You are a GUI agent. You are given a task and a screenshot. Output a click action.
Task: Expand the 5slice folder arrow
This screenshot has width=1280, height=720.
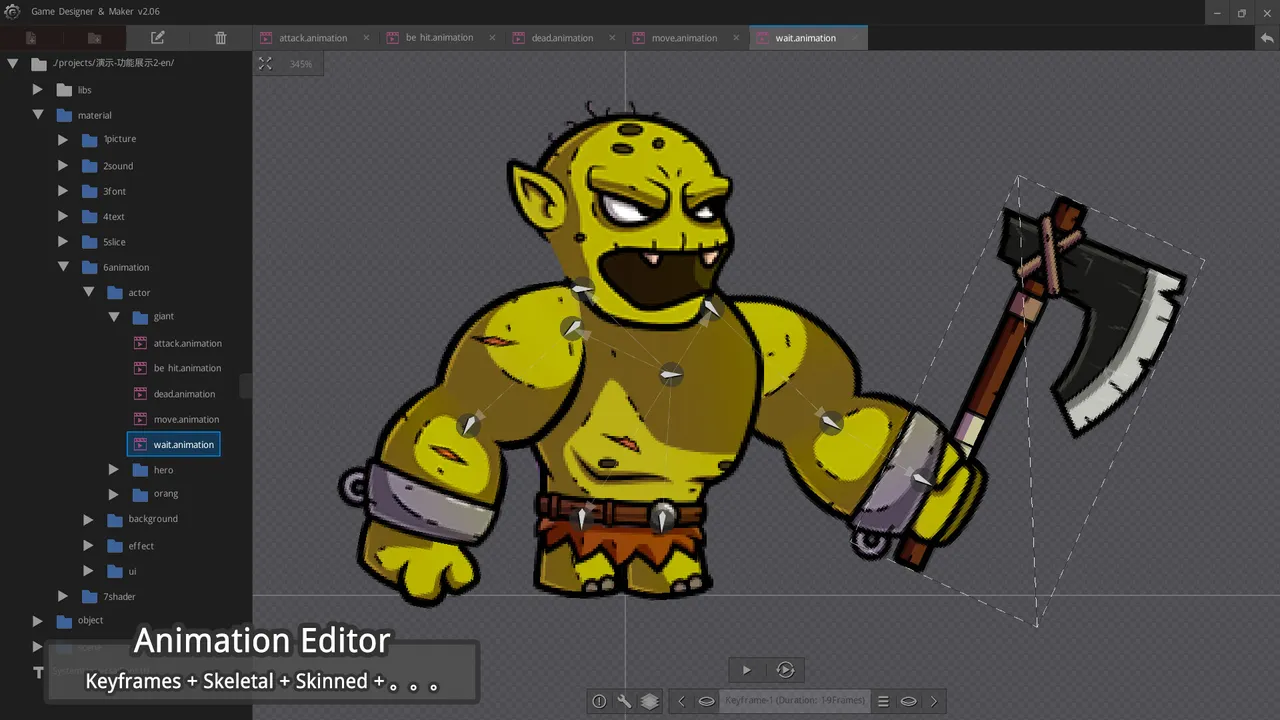click(x=63, y=241)
